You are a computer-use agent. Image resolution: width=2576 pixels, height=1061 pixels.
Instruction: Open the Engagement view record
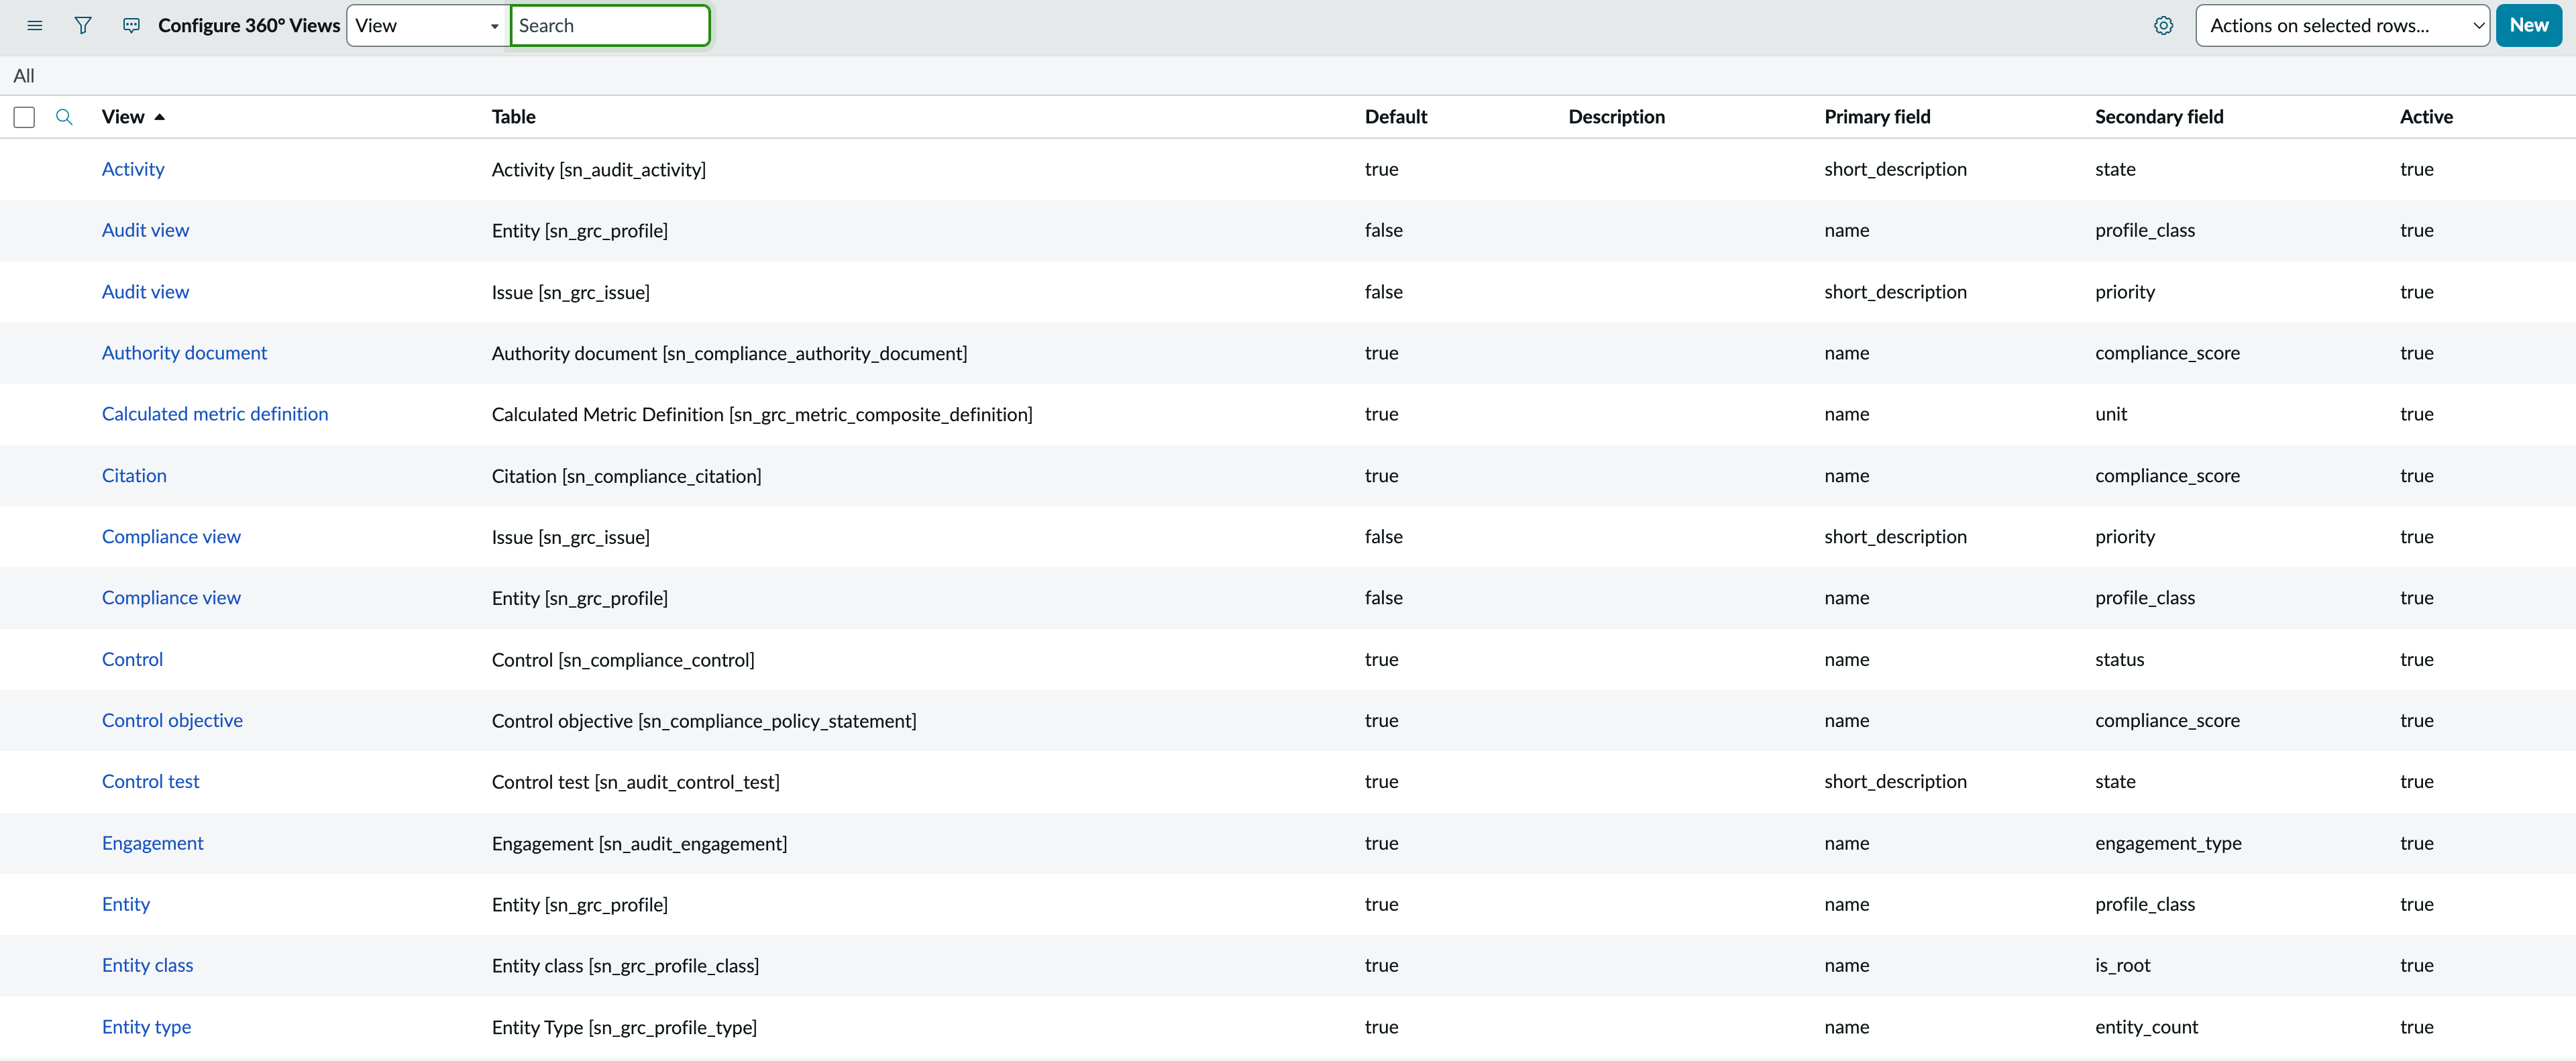[152, 843]
